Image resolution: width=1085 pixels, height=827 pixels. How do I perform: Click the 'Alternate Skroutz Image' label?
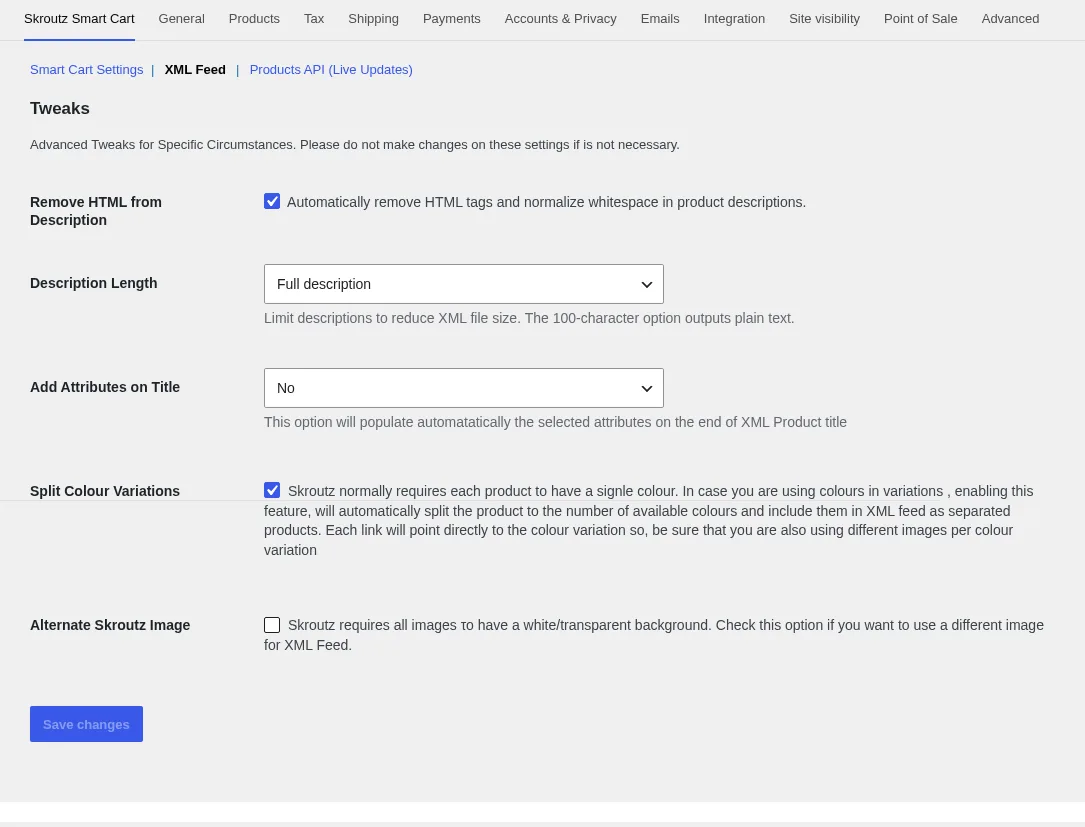click(109, 625)
